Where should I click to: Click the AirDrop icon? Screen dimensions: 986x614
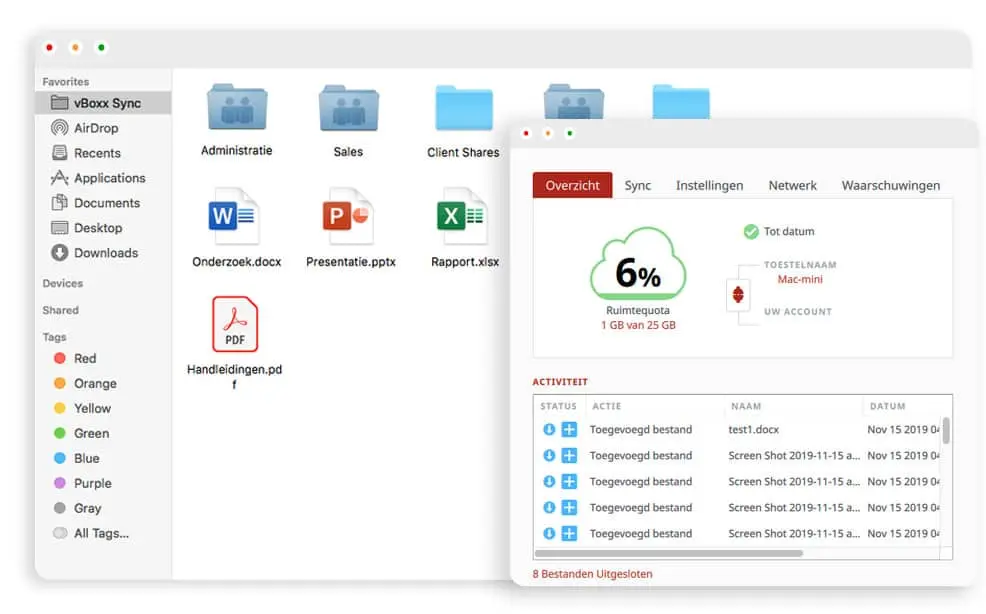coord(60,128)
